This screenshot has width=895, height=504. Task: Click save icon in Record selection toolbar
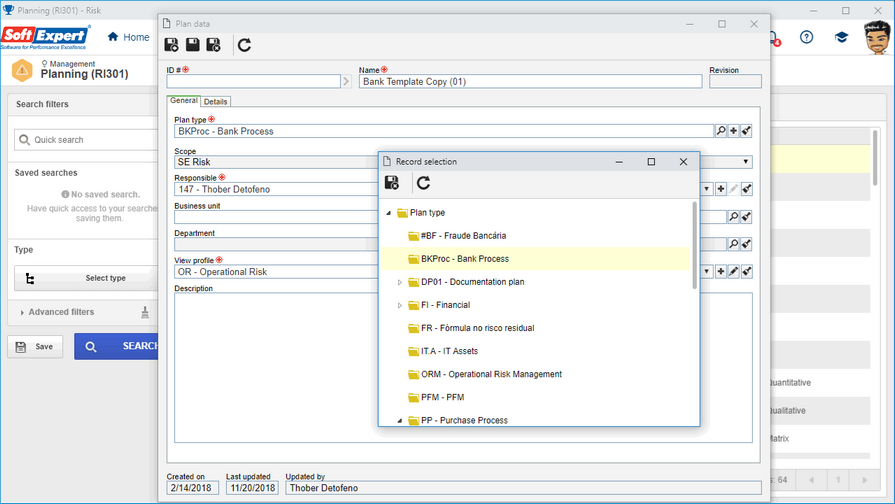tap(392, 183)
